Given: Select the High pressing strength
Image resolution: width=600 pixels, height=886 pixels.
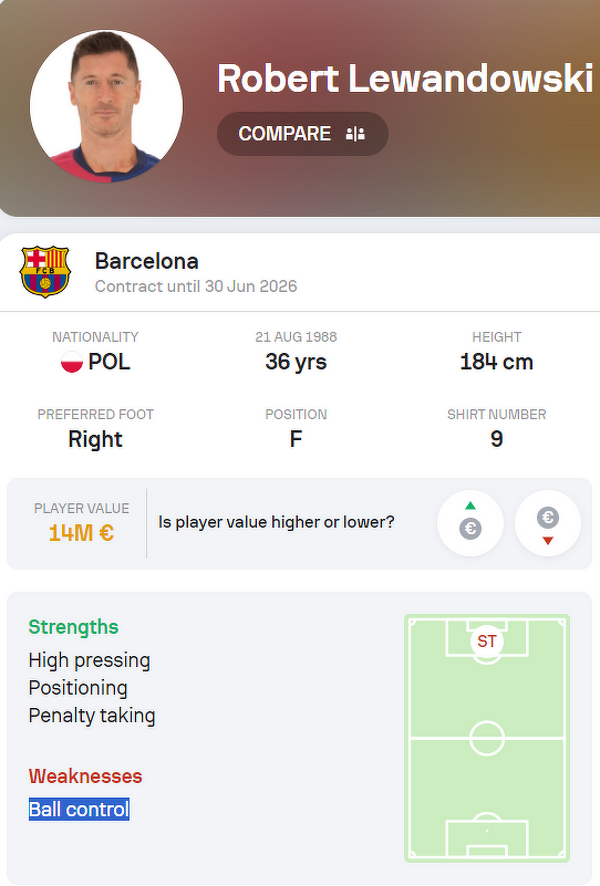Looking at the screenshot, I should point(89,660).
